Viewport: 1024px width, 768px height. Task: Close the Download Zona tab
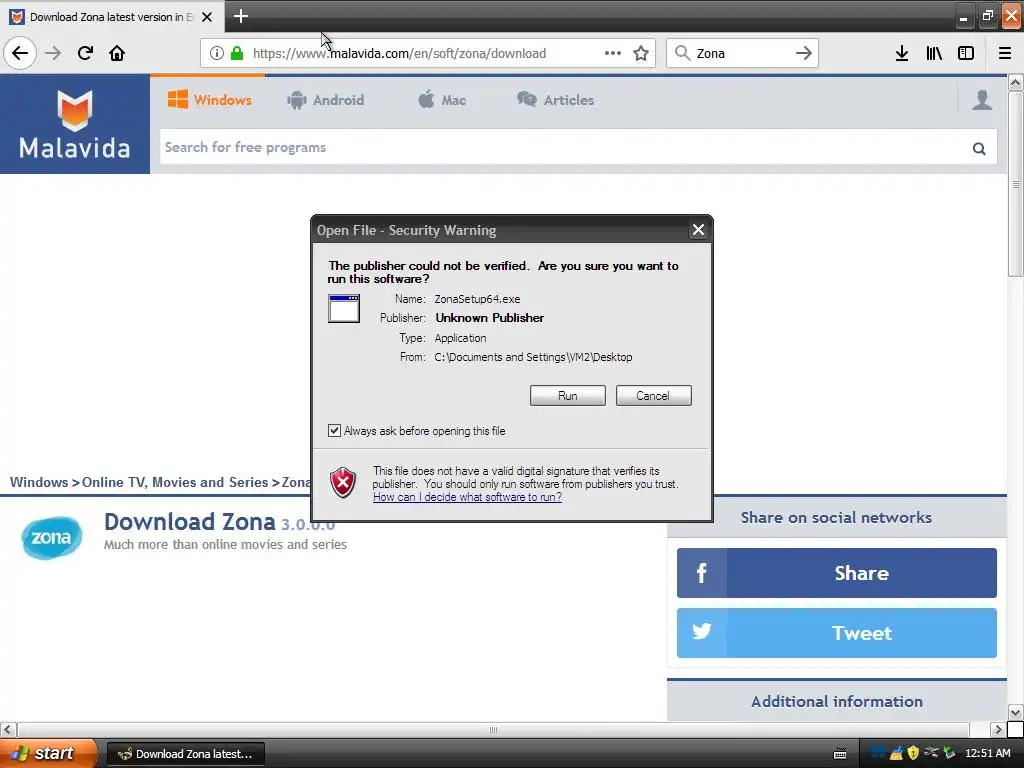(207, 17)
